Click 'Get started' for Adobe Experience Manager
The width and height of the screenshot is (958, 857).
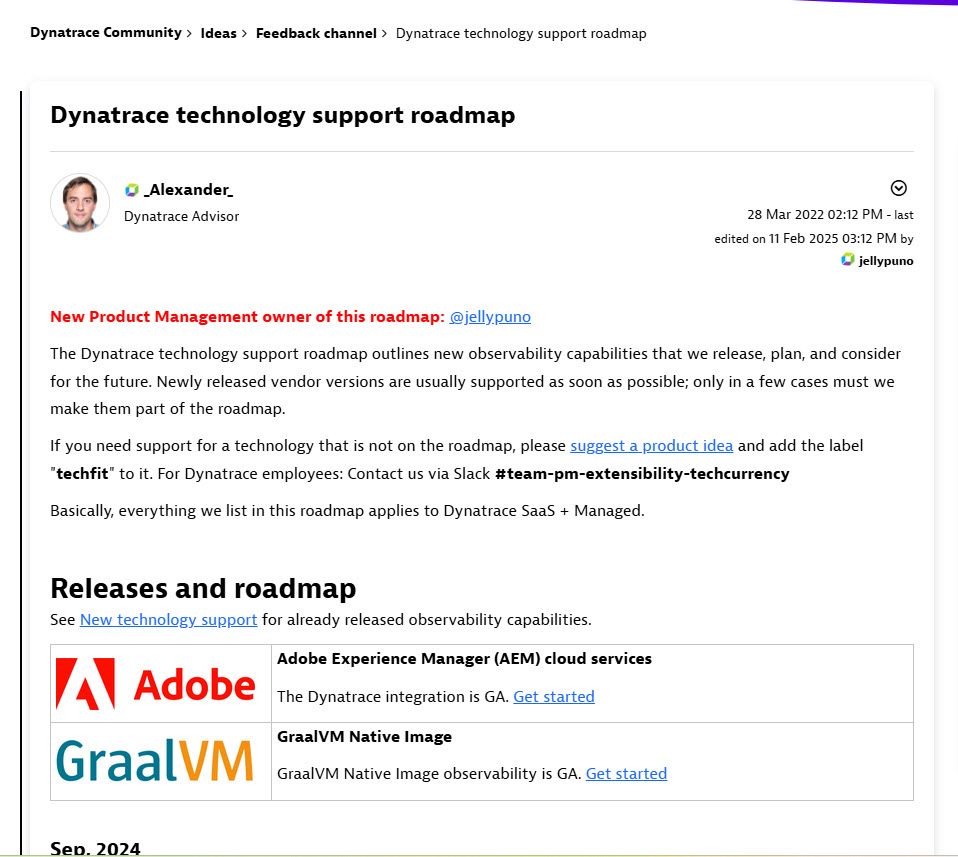(x=553, y=697)
